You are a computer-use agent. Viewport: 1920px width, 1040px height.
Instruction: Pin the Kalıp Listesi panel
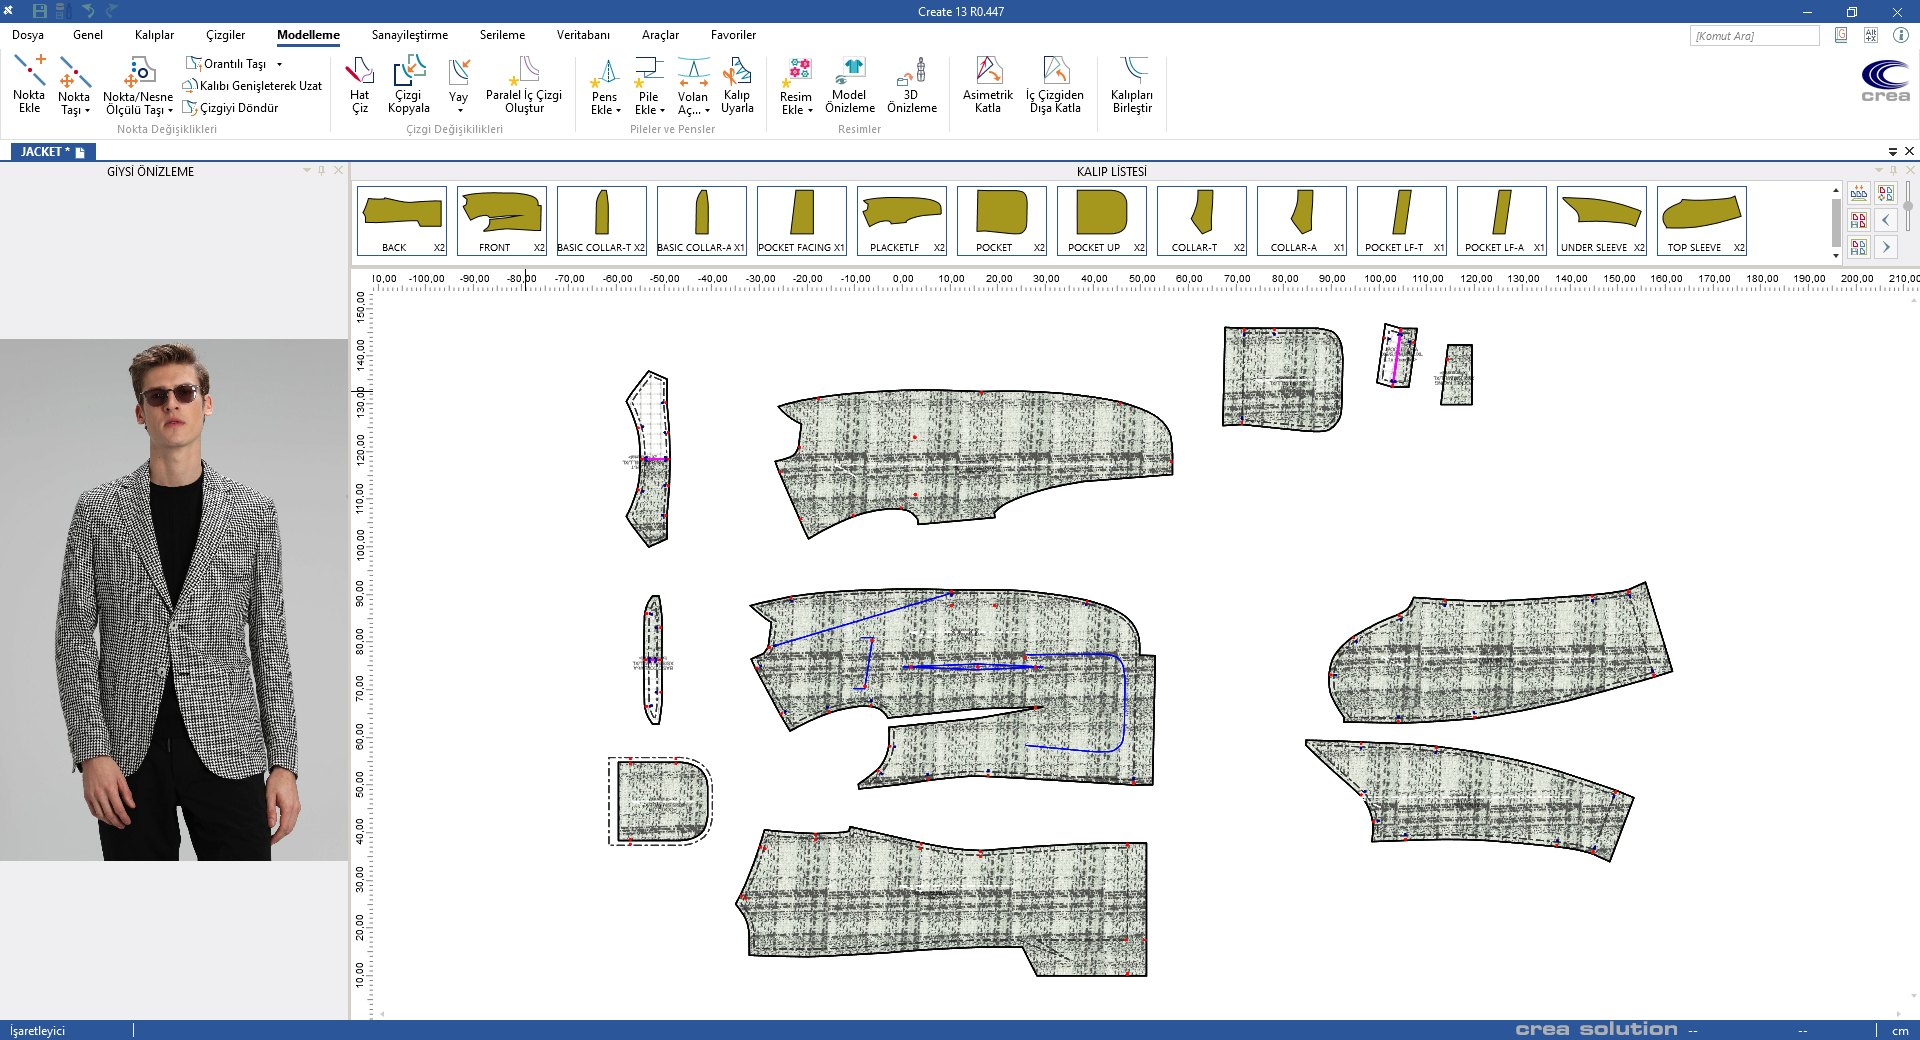pyautogui.click(x=1893, y=171)
